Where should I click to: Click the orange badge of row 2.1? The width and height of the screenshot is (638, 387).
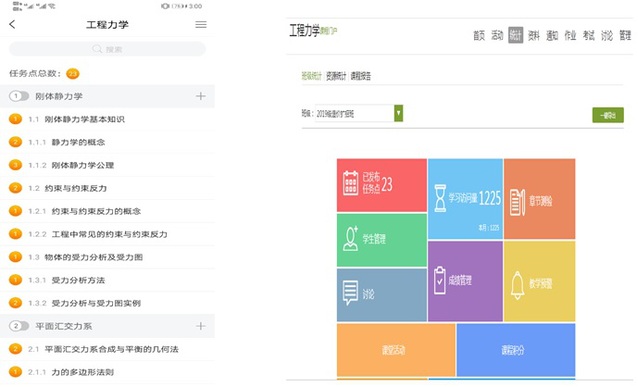pos(15,349)
